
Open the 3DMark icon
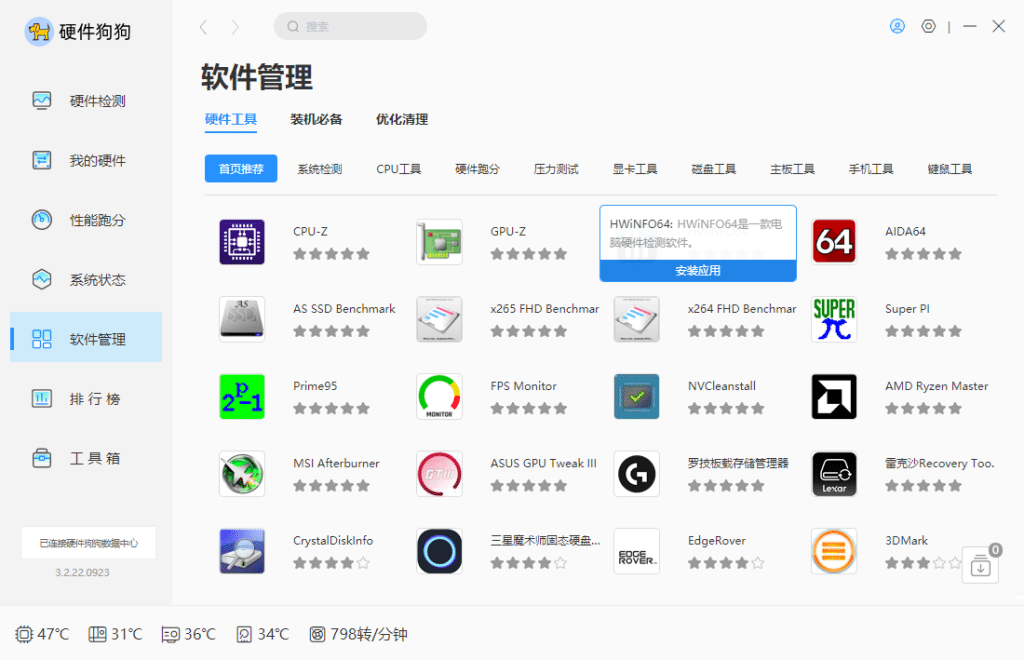833,551
